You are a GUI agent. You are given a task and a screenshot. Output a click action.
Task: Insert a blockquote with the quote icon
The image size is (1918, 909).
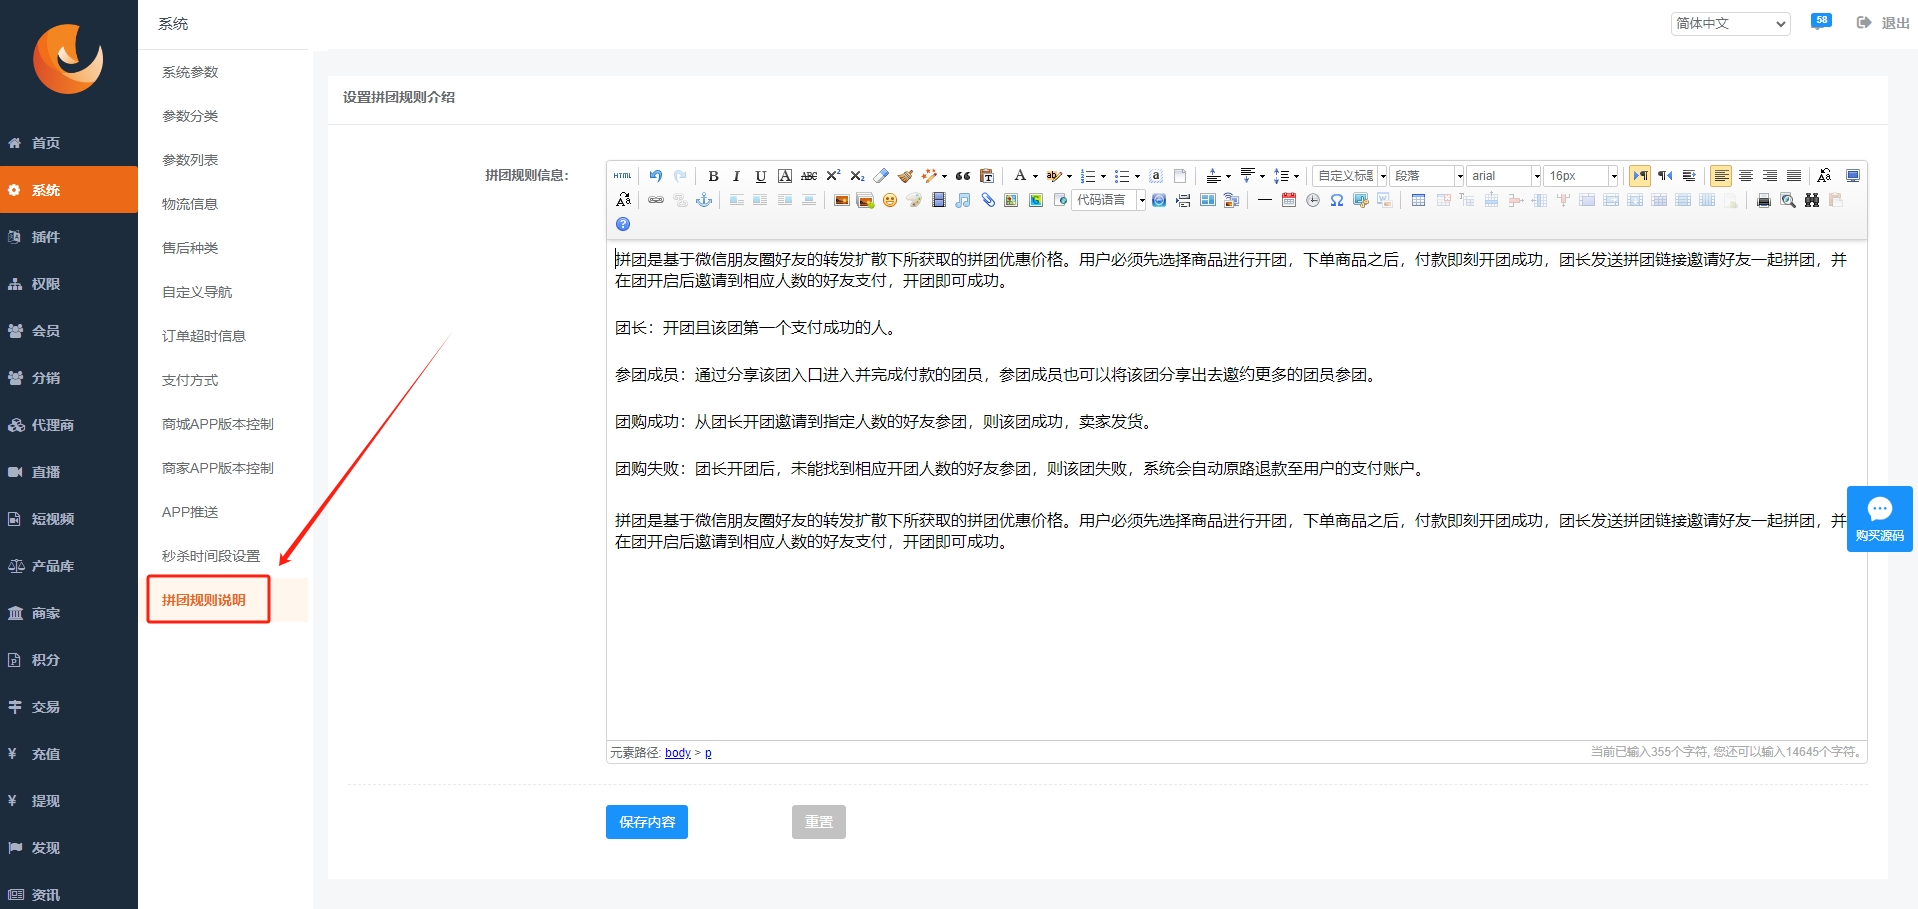[963, 176]
